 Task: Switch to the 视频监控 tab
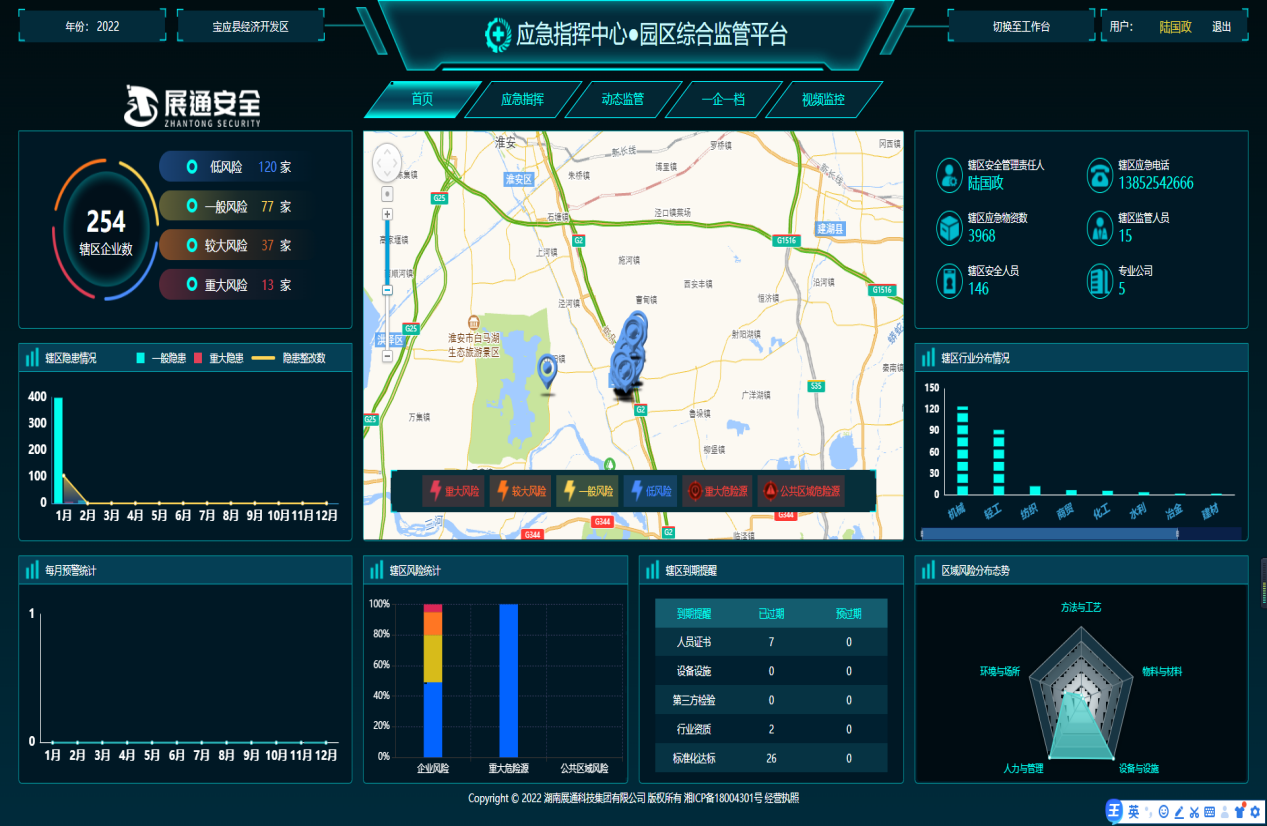point(823,100)
